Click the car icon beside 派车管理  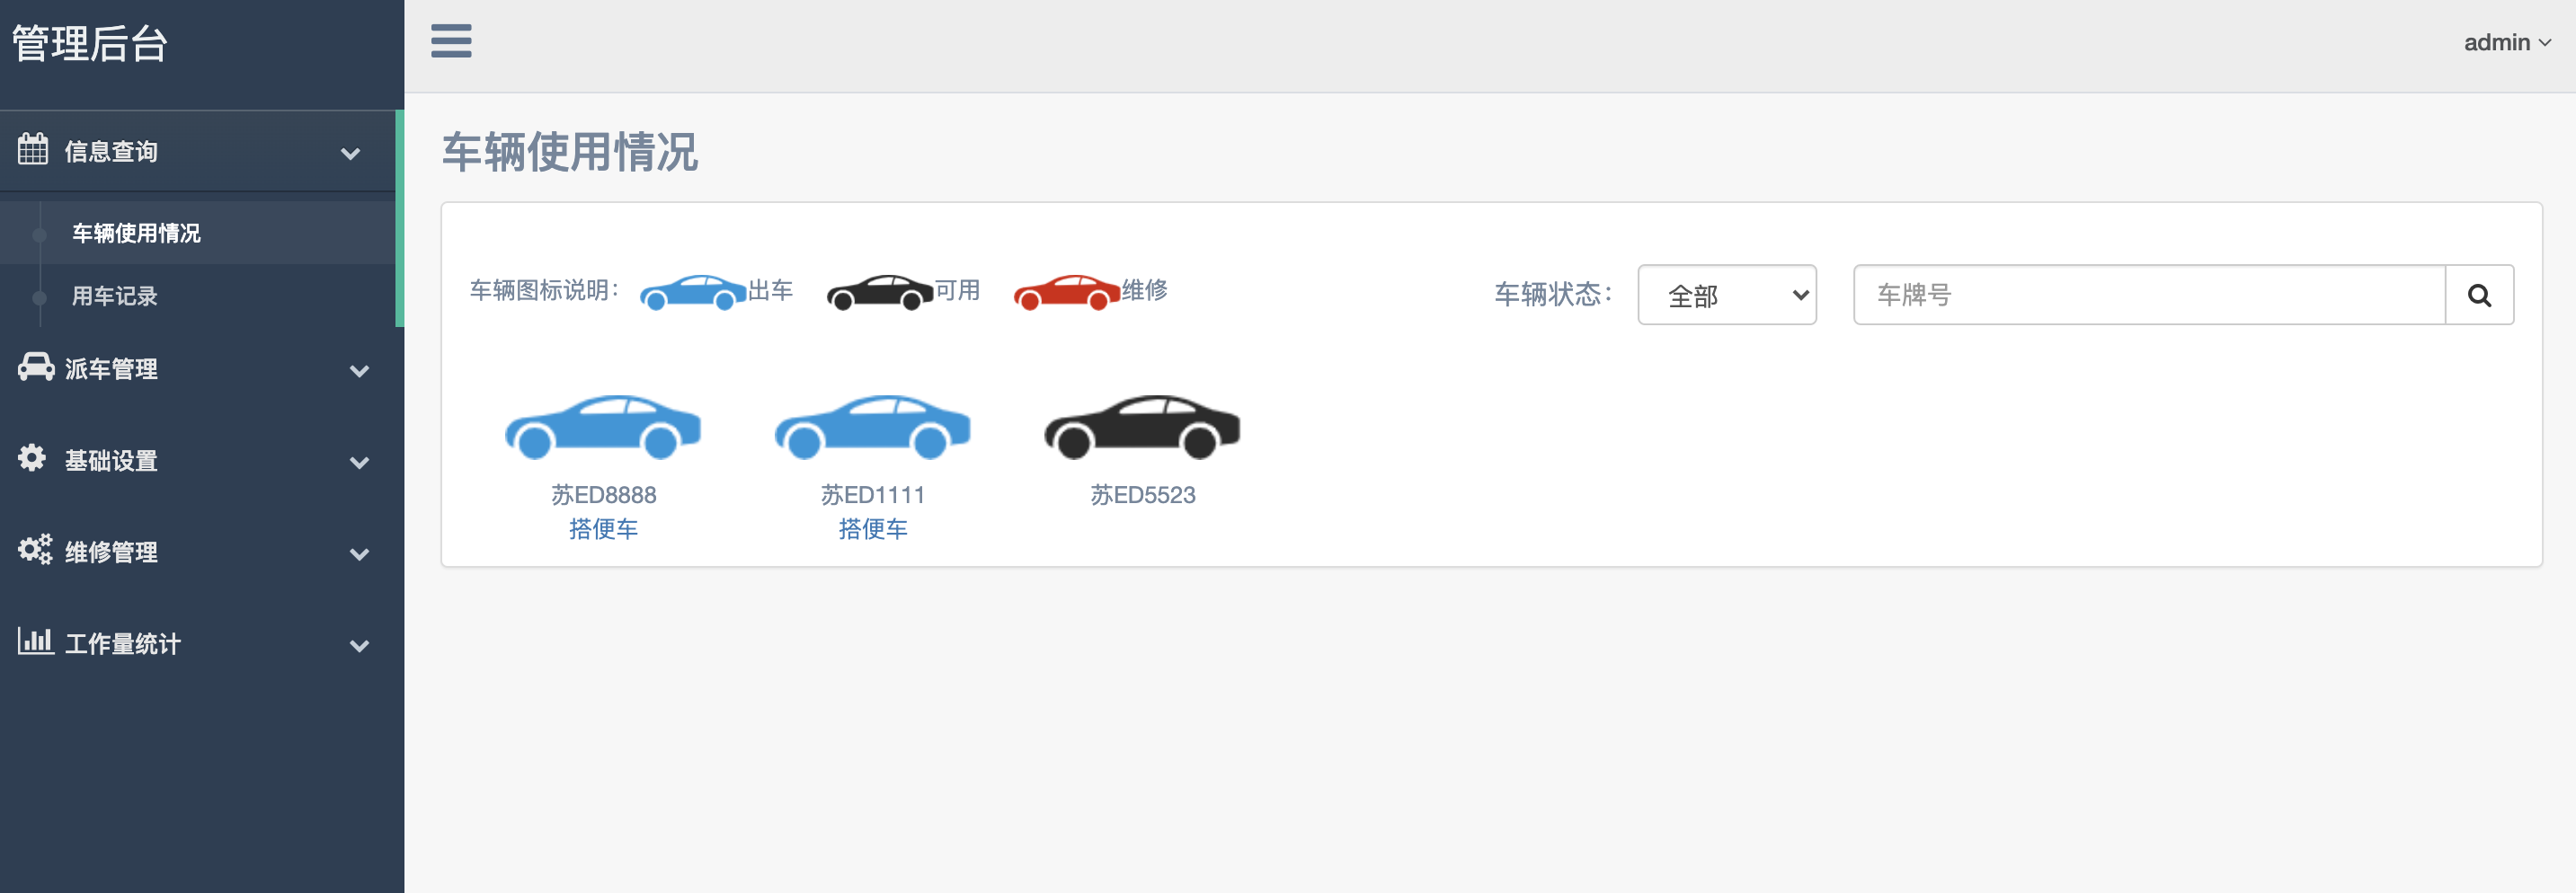36,367
